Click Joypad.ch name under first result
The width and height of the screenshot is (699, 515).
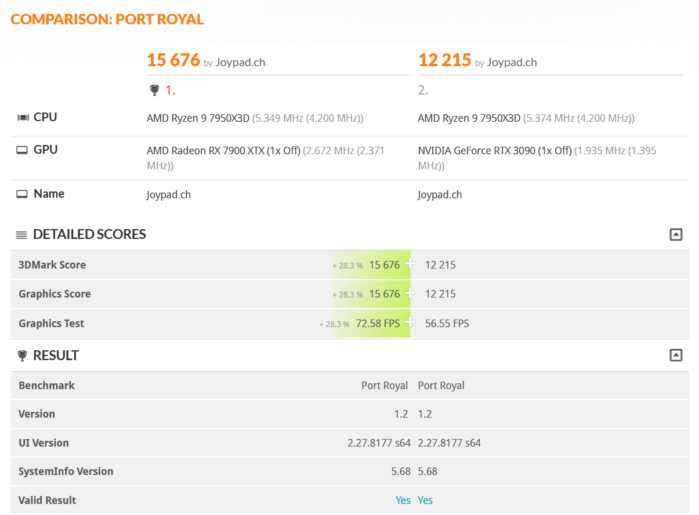(169, 195)
